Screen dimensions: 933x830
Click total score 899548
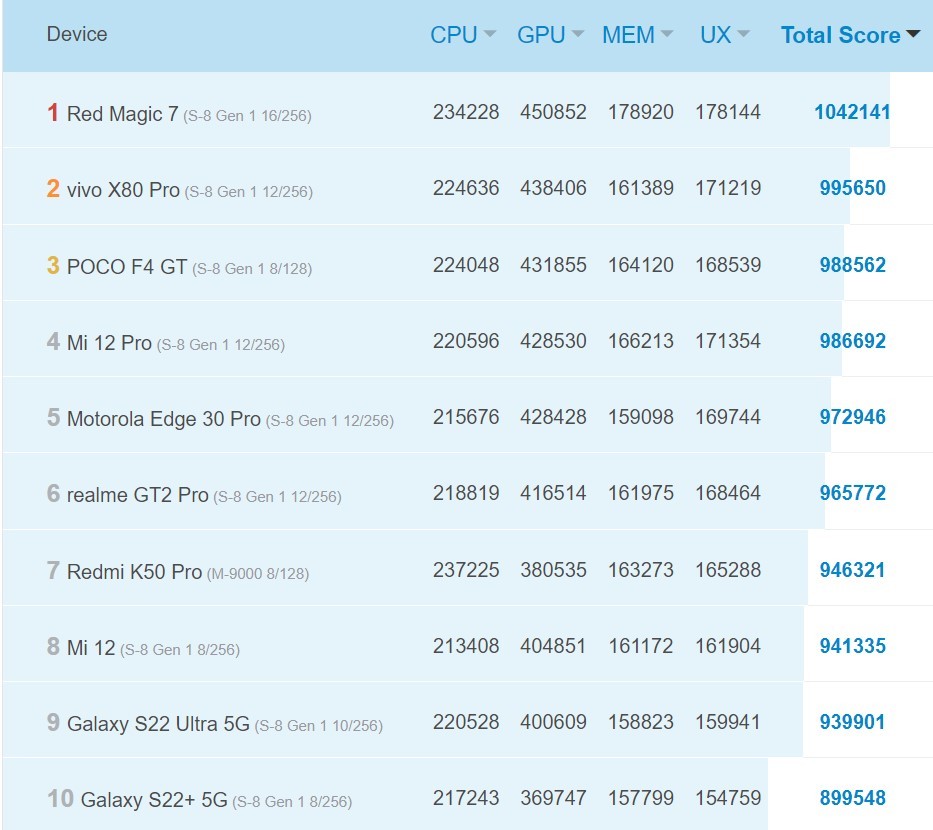[853, 798]
